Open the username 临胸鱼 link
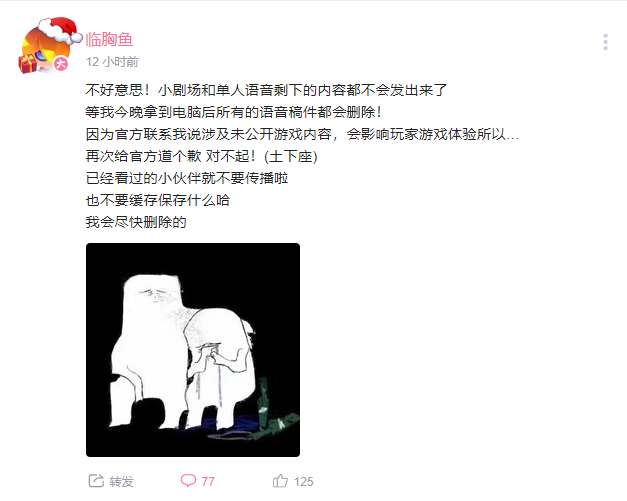This screenshot has height=501, width=627. coord(109,40)
